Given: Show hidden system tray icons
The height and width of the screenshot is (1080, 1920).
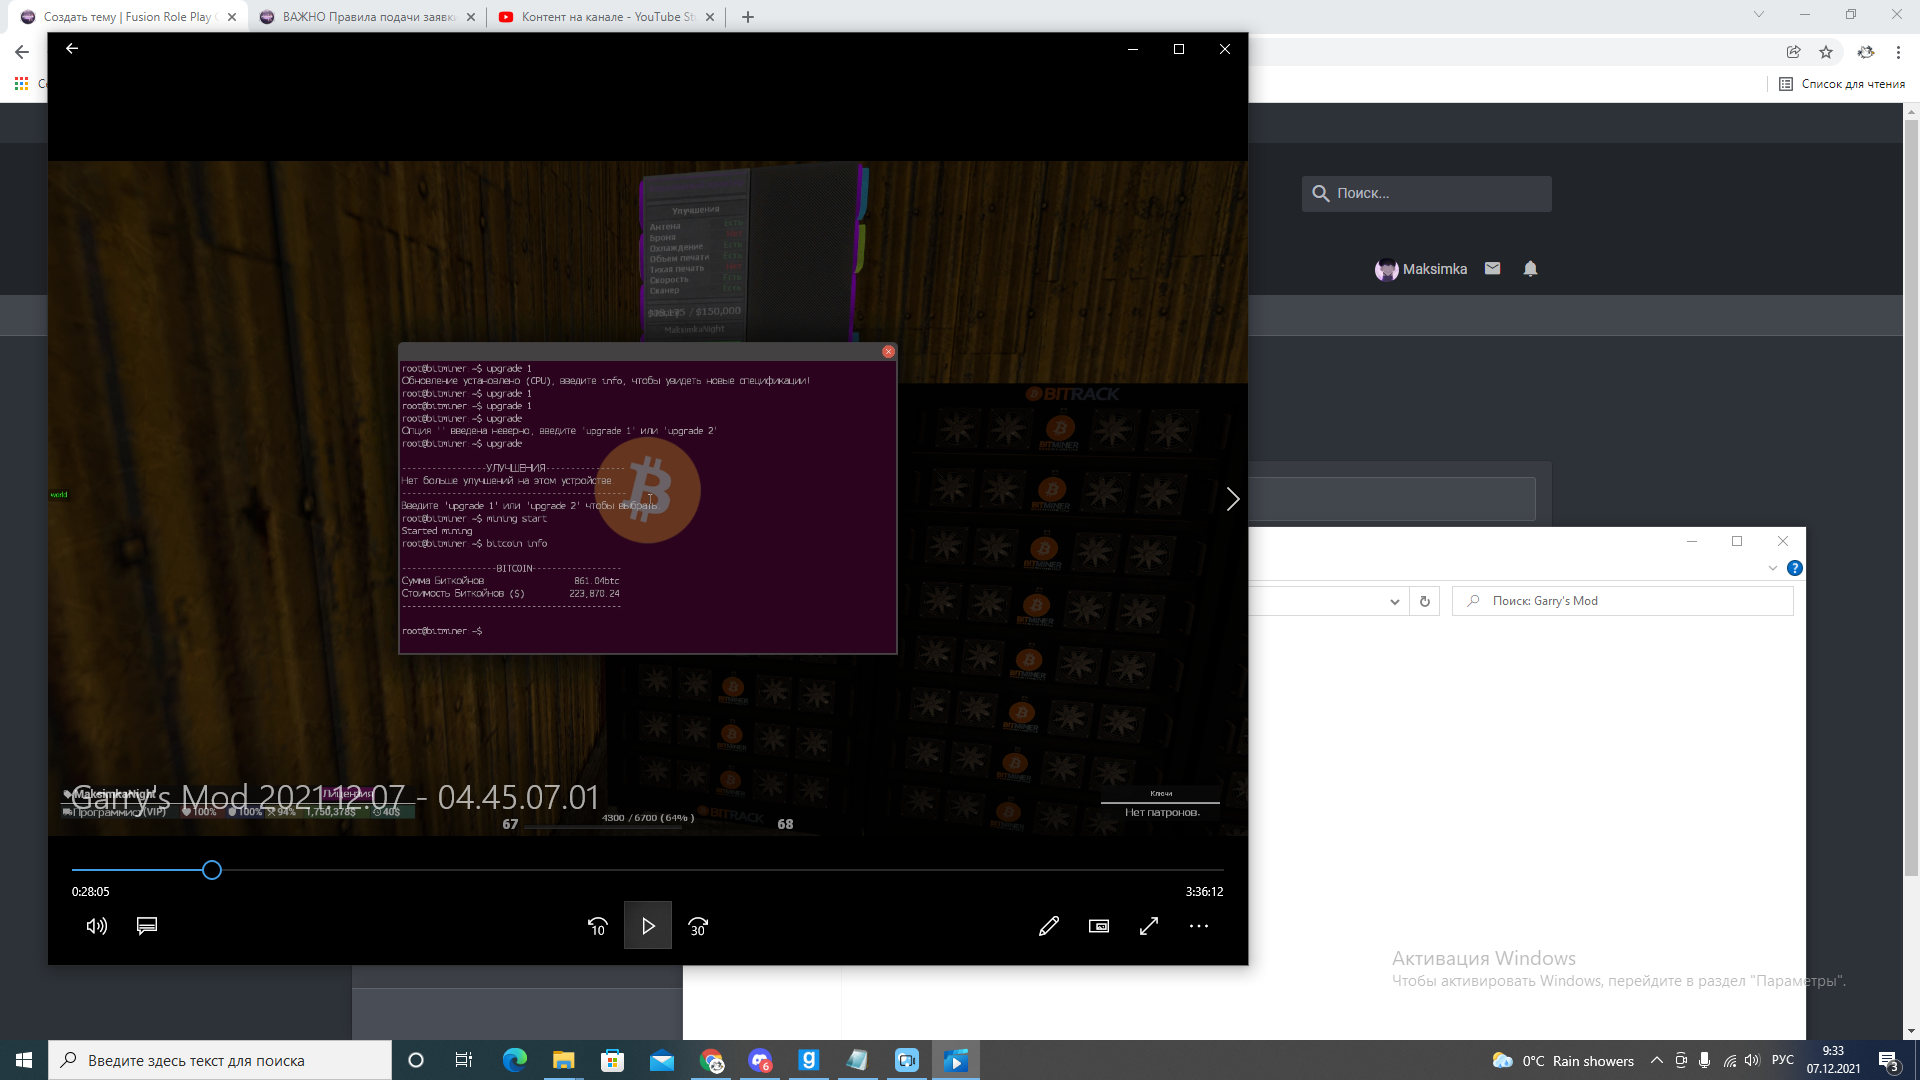Looking at the screenshot, I should (1657, 1060).
